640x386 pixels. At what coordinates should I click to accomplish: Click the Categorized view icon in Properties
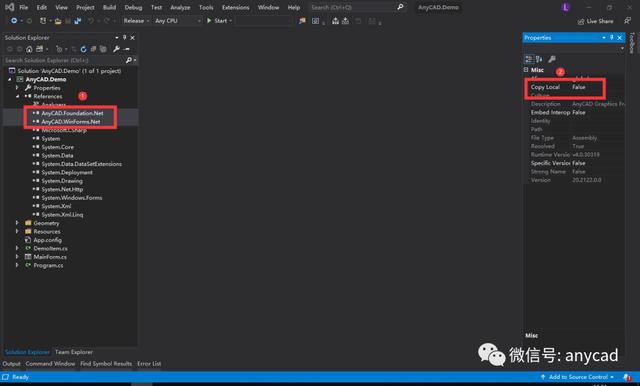click(529, 59)
